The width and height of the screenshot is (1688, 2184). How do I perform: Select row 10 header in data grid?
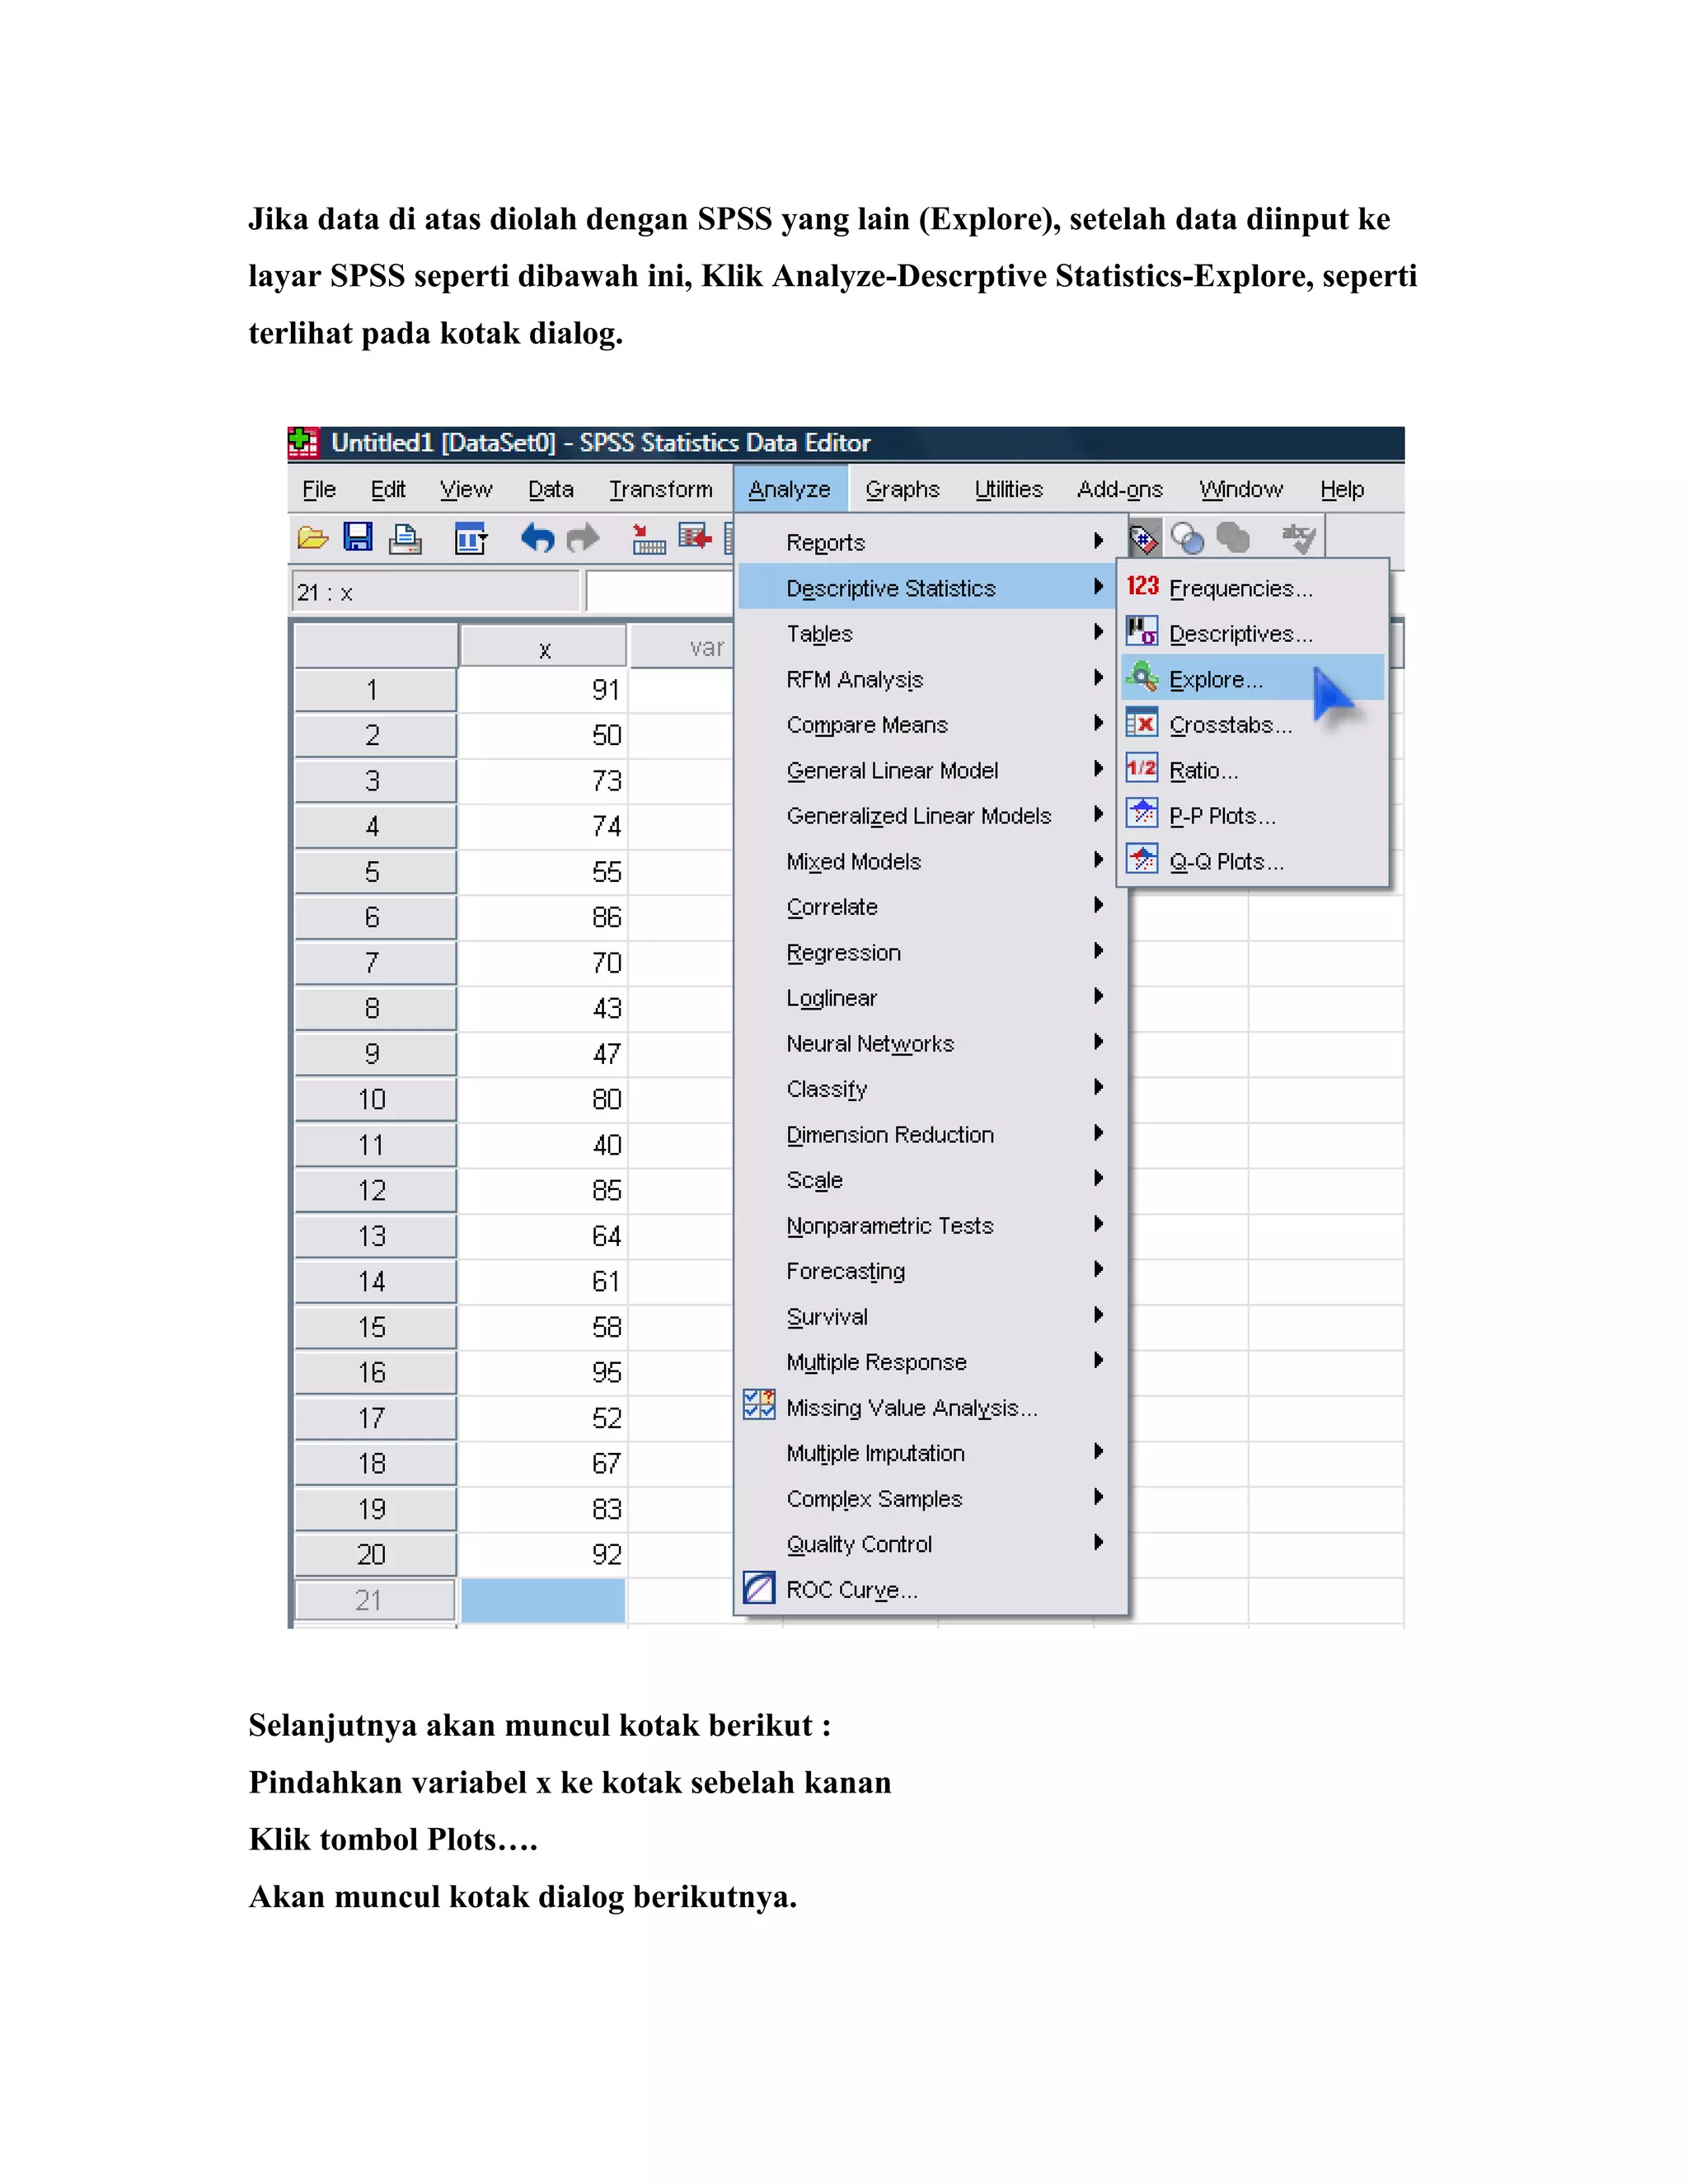pos(373,1100)
